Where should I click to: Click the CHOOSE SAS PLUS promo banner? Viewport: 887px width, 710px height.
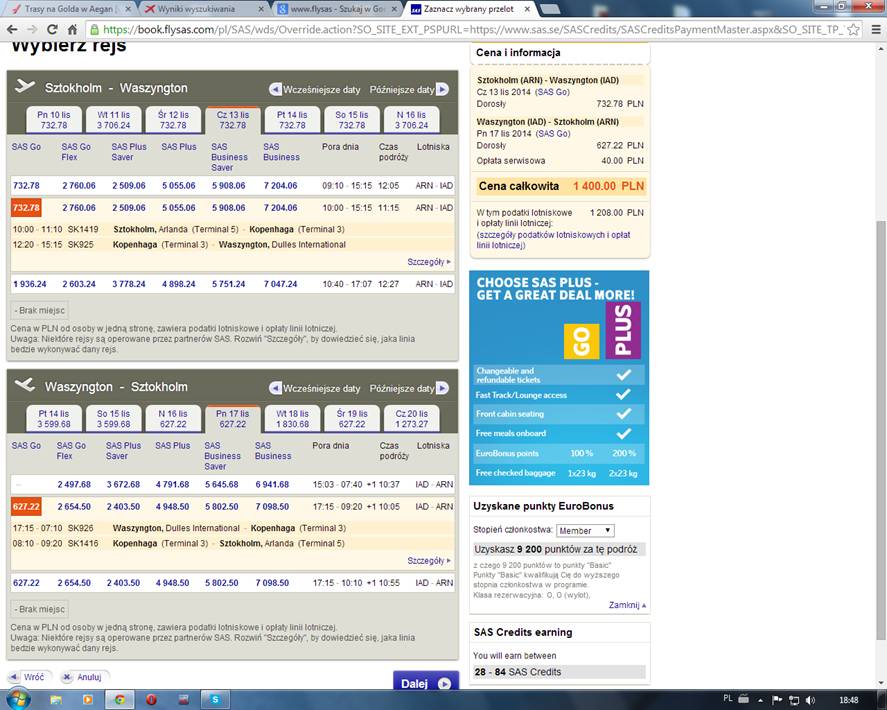559,378
